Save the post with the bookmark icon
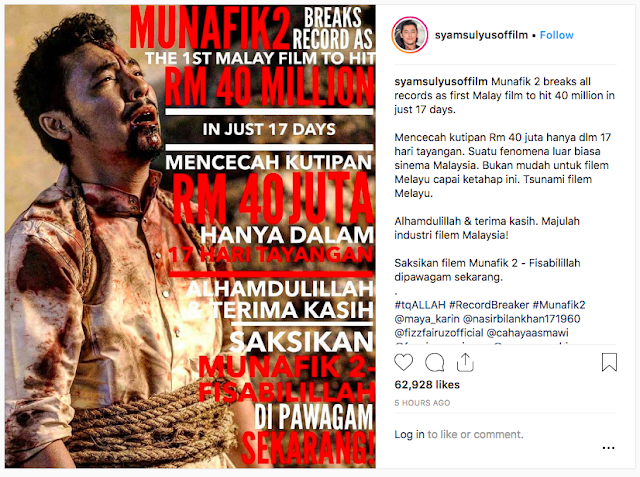 609,362
